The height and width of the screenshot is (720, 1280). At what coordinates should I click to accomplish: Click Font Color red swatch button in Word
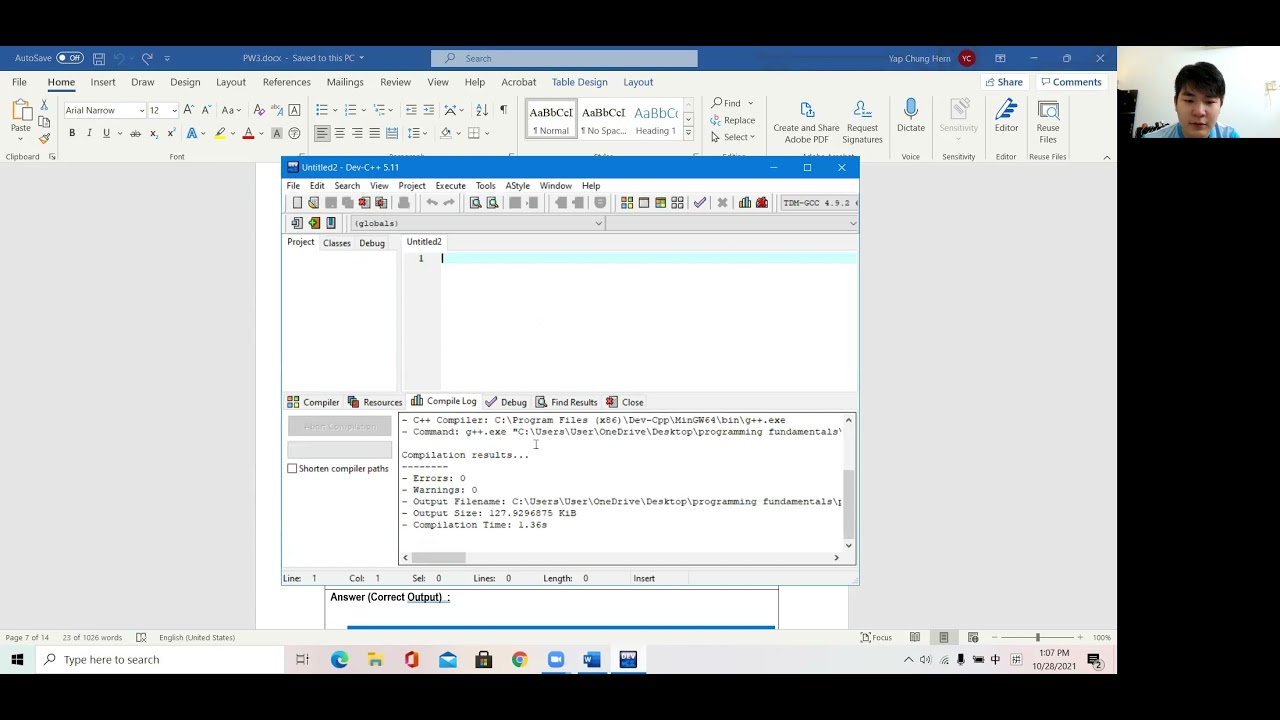coord(248,133)
